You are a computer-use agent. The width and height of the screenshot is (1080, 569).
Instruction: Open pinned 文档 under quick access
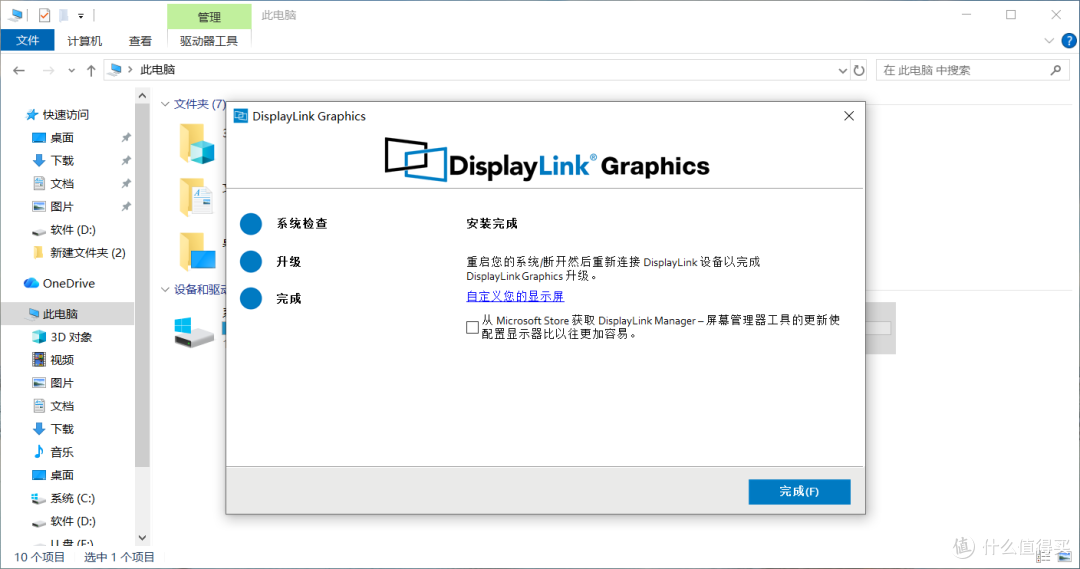(x=62, y=184)
